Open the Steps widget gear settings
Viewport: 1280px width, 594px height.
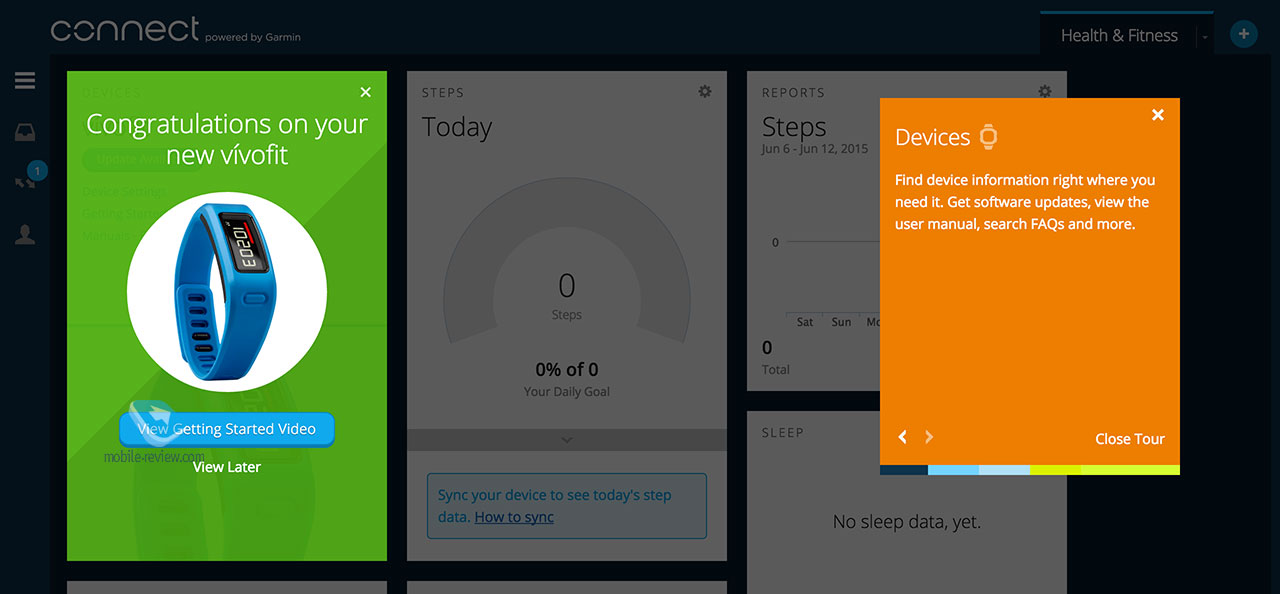705,92
